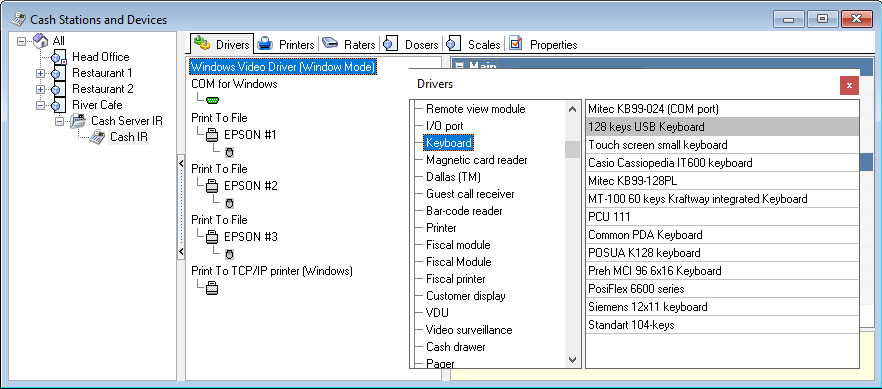Open the Dosers tab

(x=411, y=44)
